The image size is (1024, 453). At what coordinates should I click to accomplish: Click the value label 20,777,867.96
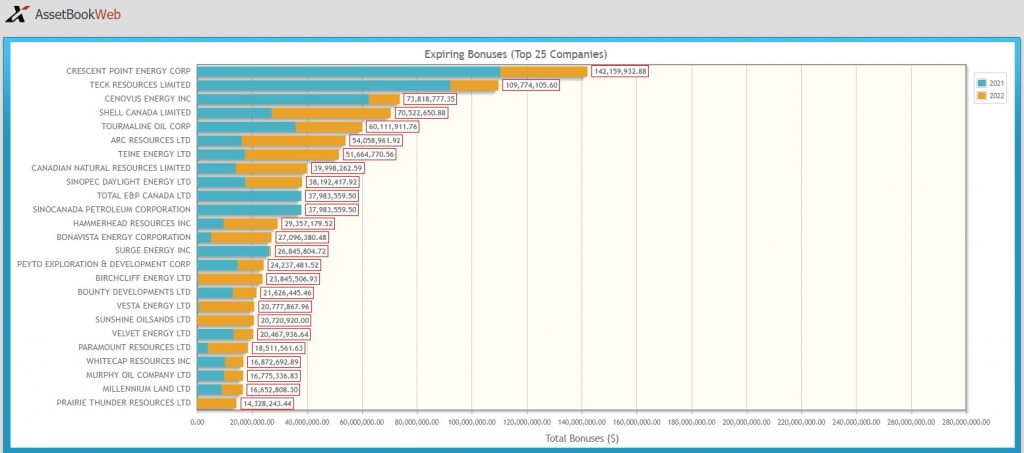point(285,306)
